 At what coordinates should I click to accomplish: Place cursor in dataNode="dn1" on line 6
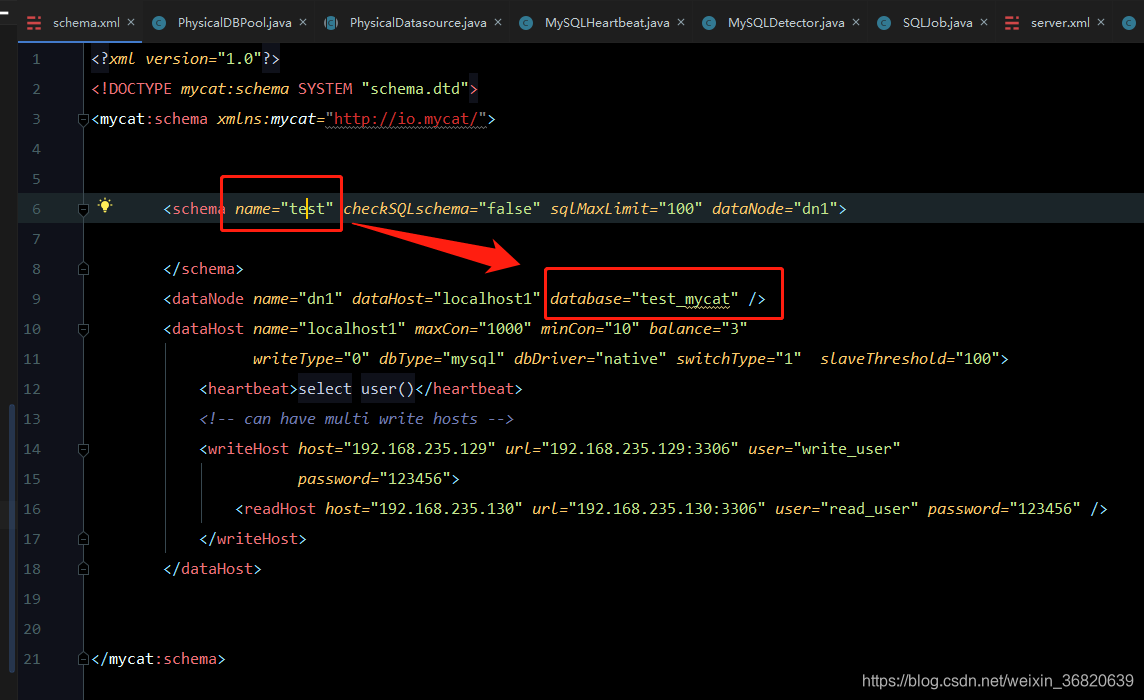[775, 209]
